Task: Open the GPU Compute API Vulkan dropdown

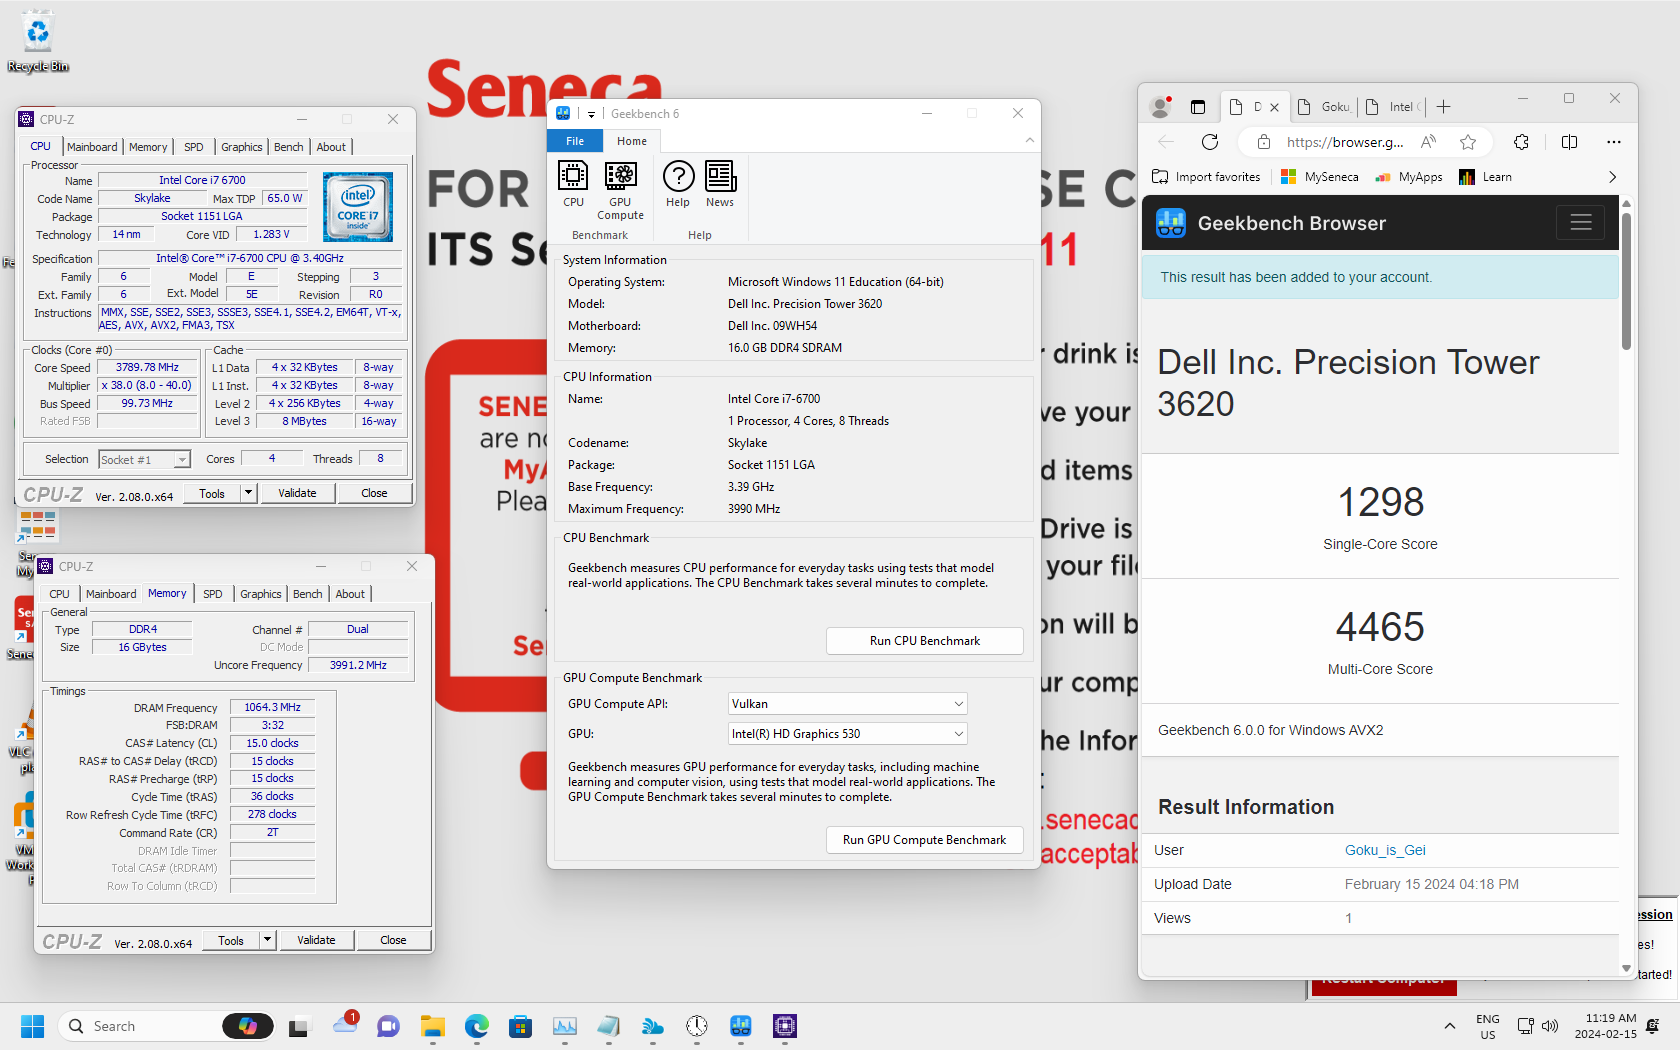Action: 848,704
